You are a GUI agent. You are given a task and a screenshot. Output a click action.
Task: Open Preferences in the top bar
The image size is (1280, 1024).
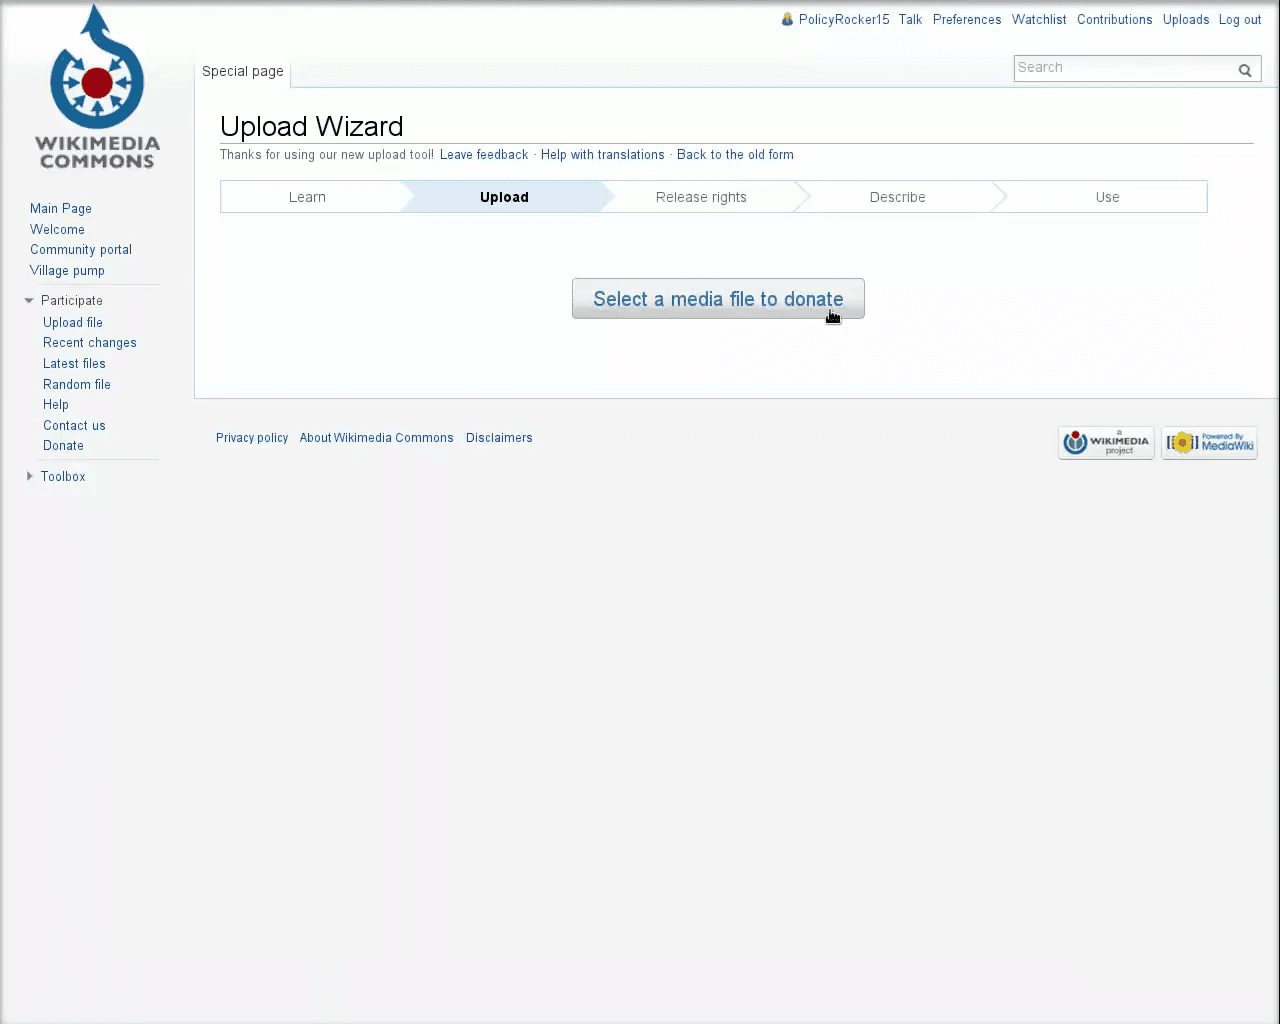pos(967,19)
